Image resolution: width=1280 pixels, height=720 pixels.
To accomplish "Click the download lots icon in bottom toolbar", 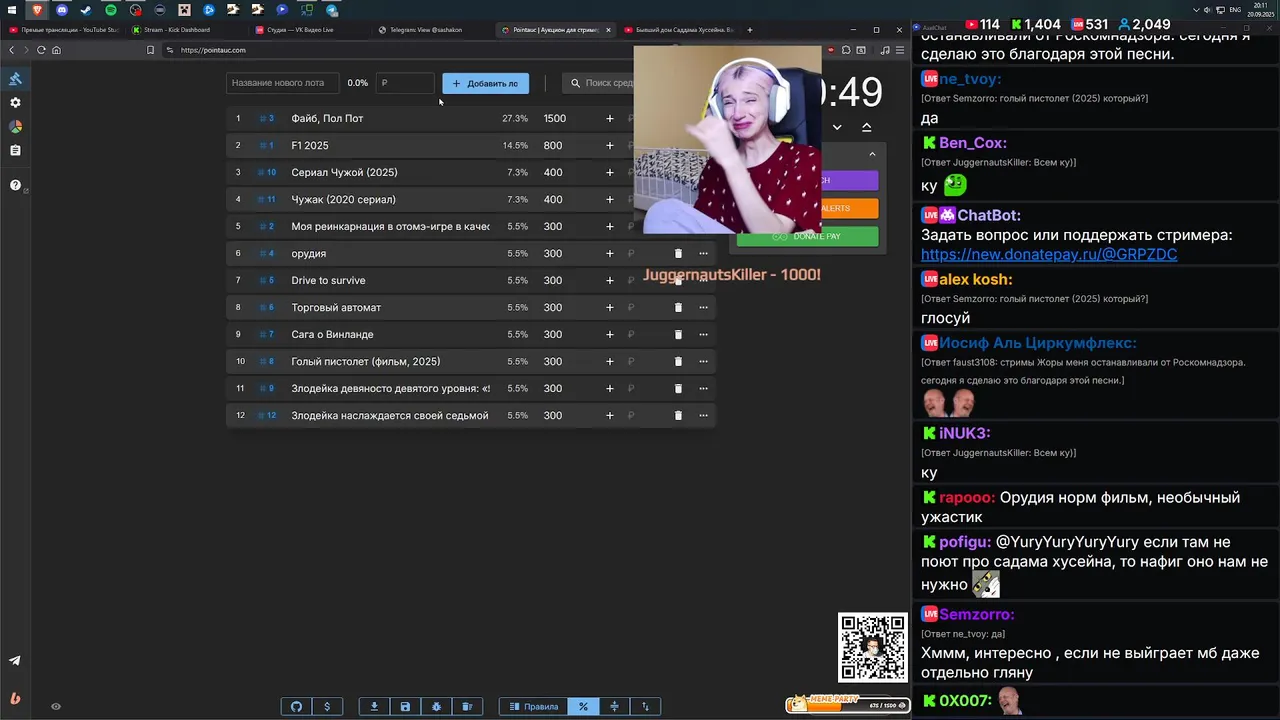I will click(x=374, y=706).
